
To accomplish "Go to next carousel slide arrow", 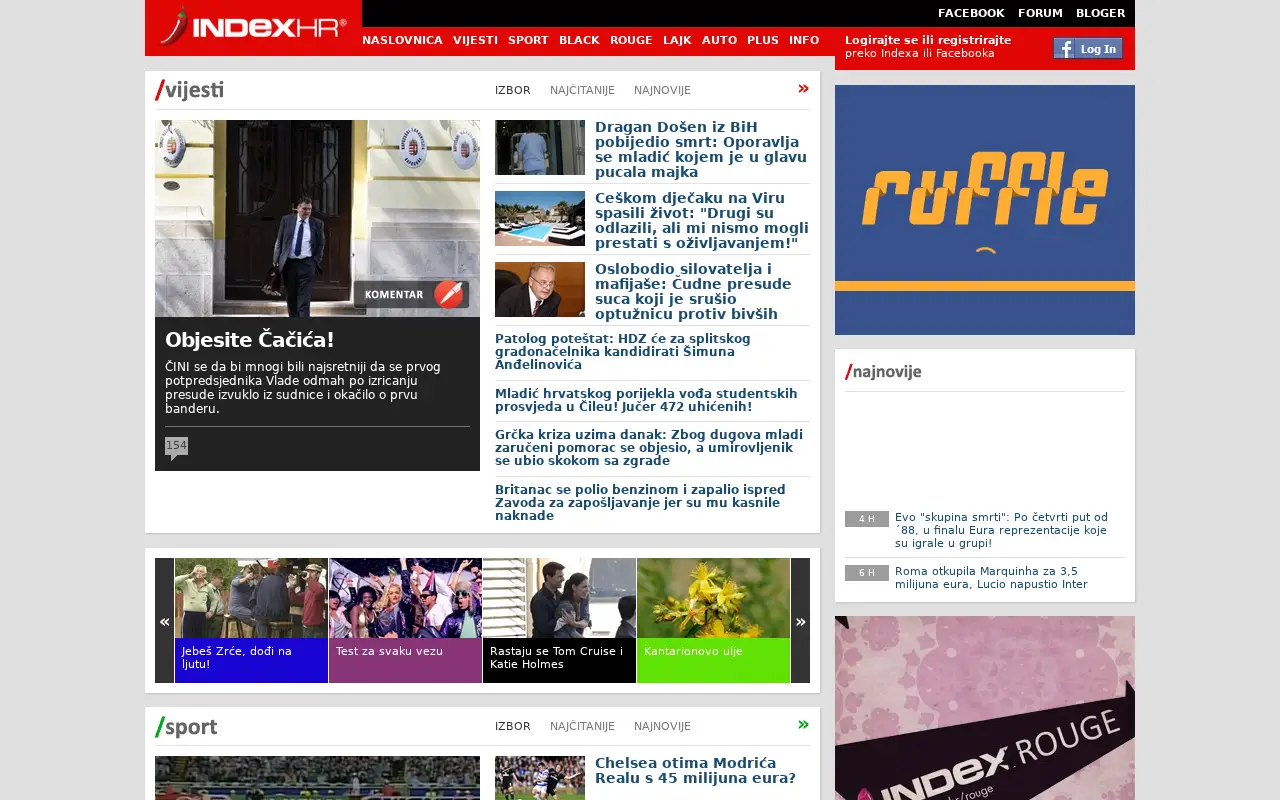I will point(800,621).
